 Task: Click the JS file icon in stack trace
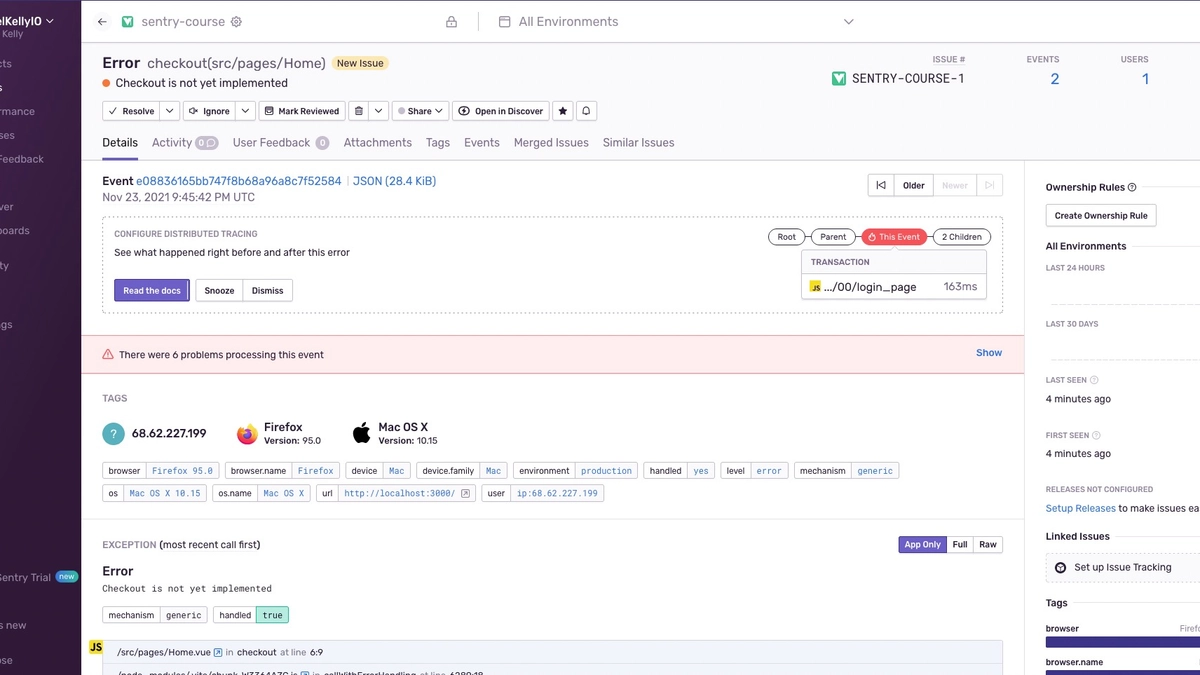[x=96, y=647]
